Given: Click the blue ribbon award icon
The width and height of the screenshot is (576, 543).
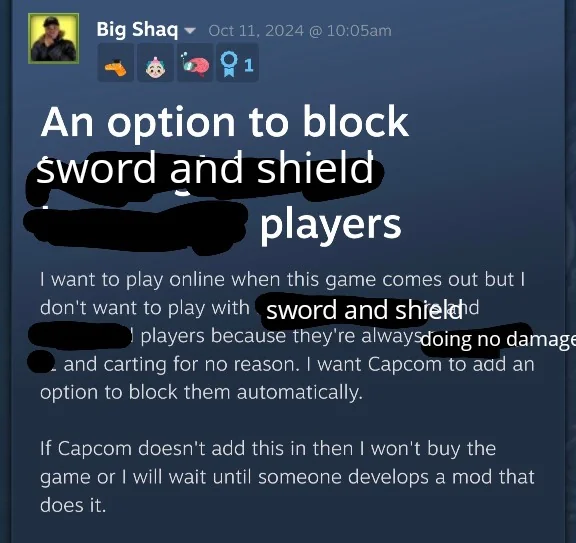Looking at the screenshot, I should (229, 64).
